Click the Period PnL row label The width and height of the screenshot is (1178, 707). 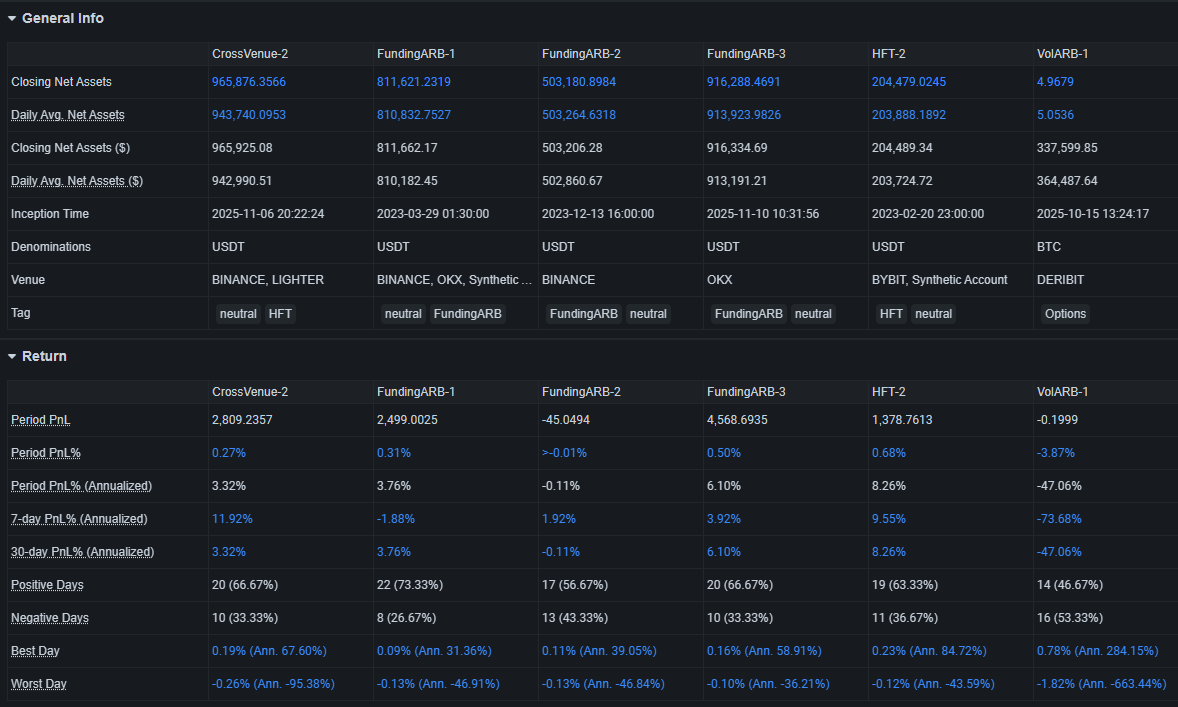pyautogui.click(x=41, y=420)
